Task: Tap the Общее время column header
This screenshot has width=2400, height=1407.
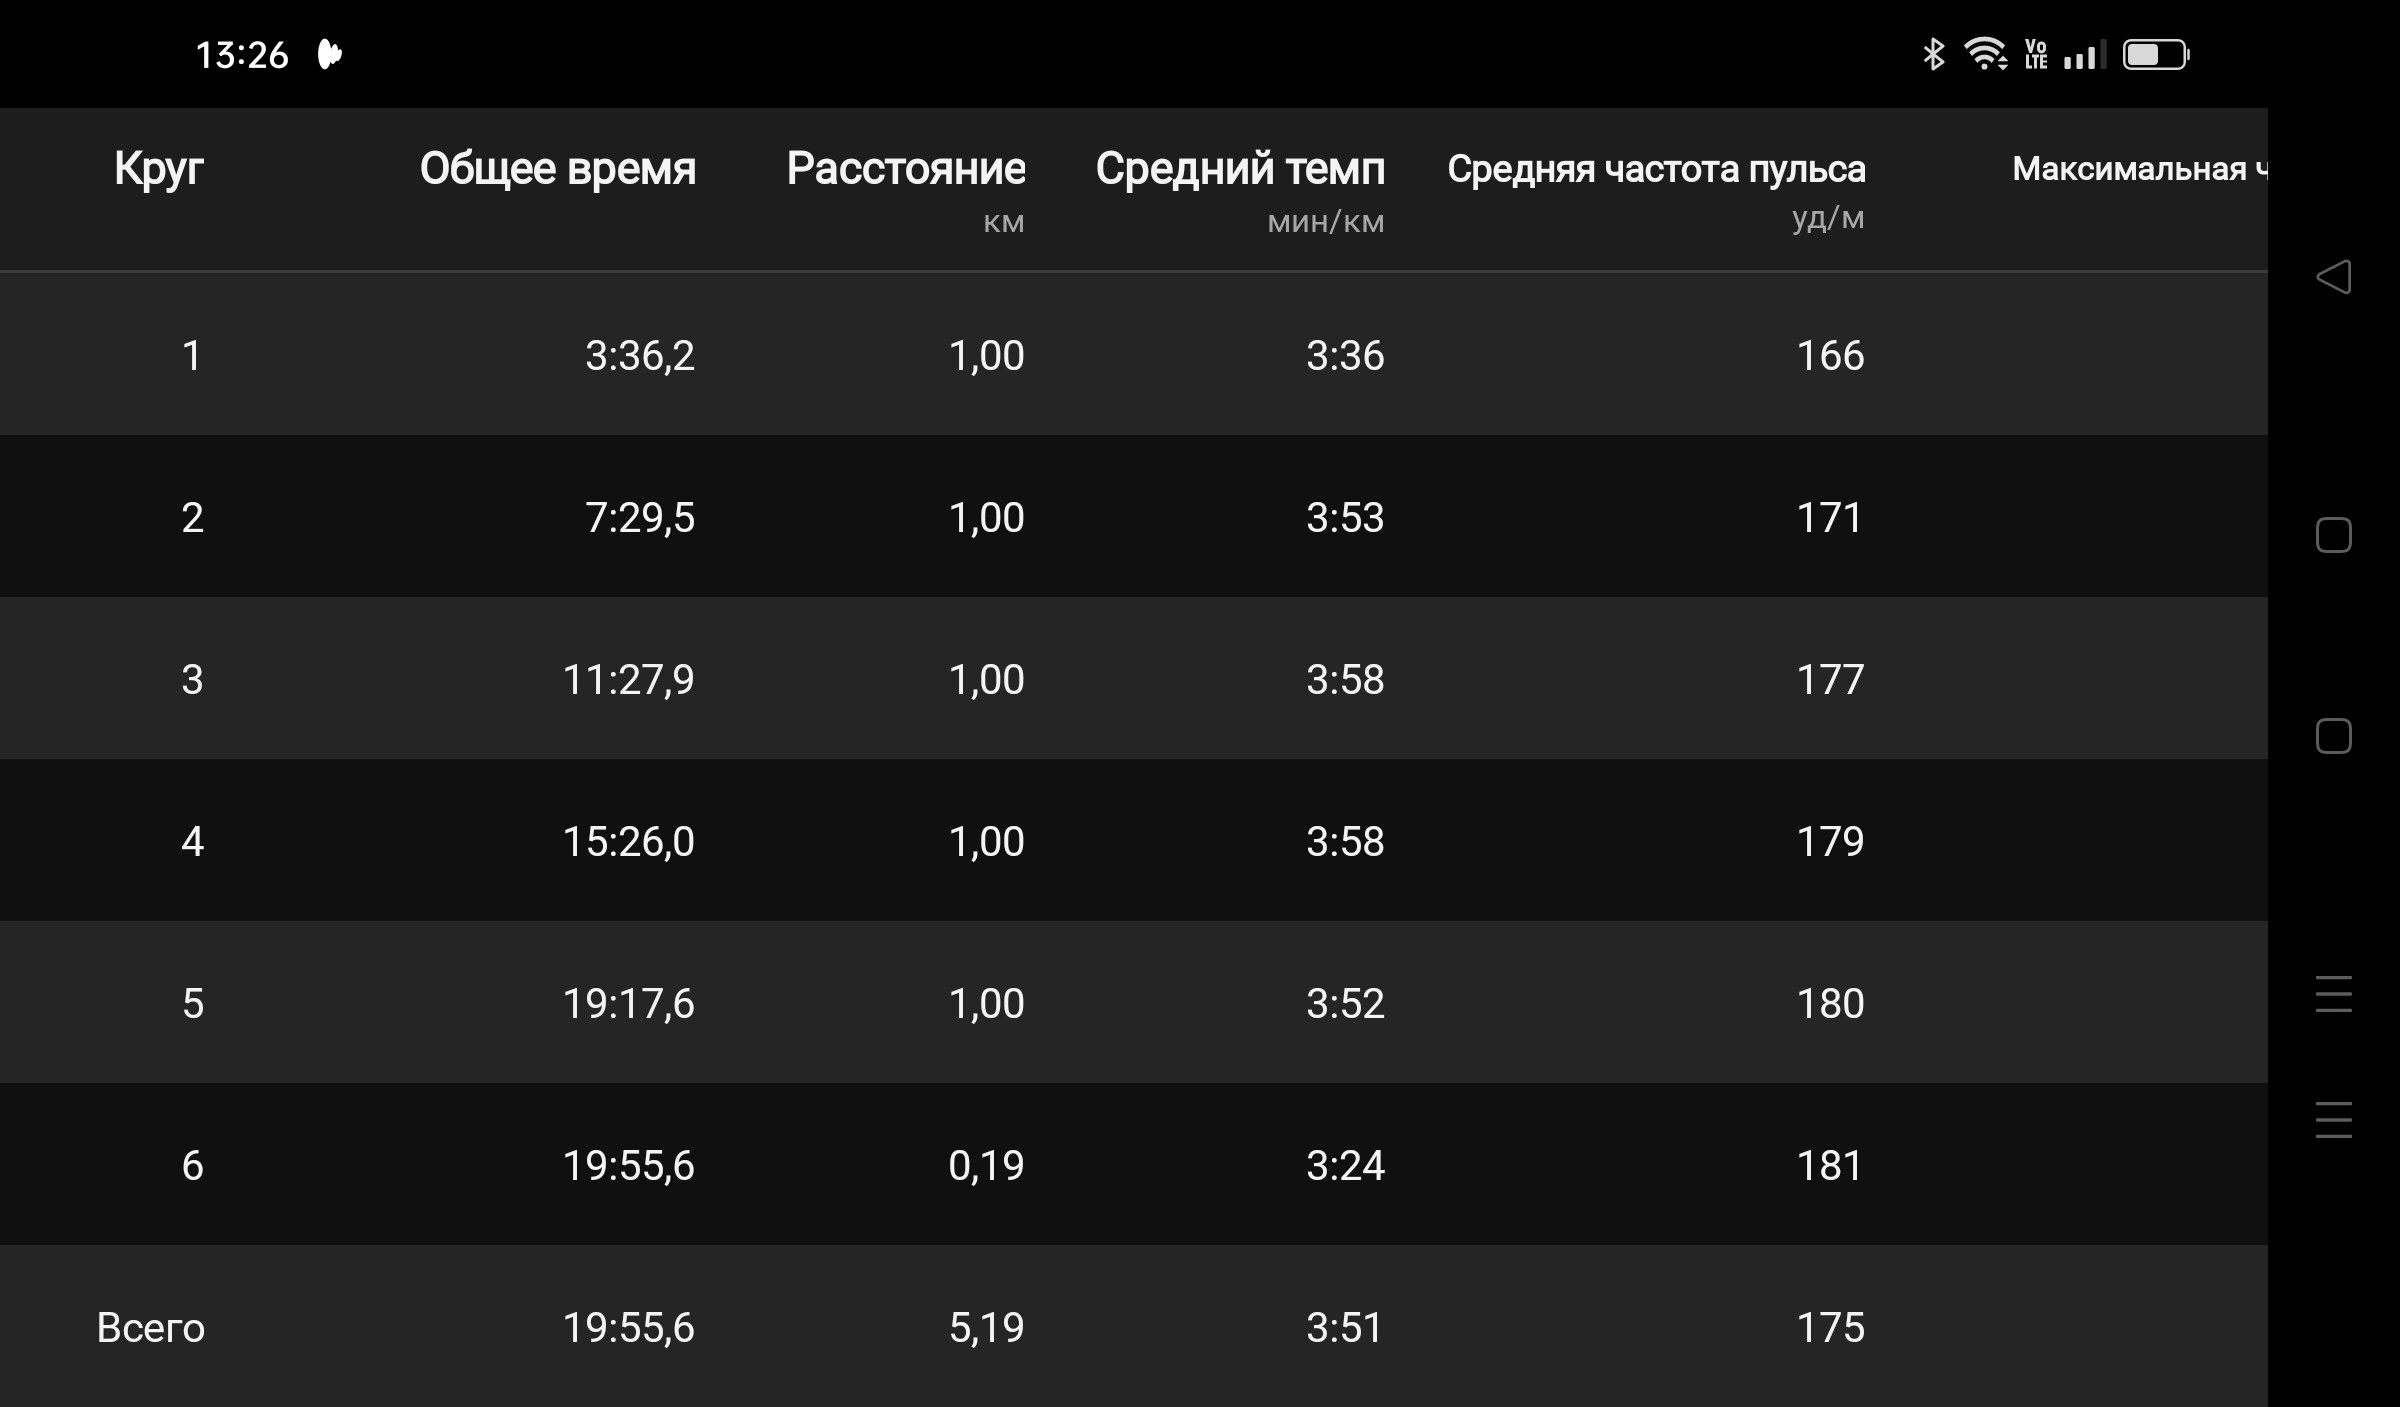Action: pyautogui.click(x=558, y=169)
